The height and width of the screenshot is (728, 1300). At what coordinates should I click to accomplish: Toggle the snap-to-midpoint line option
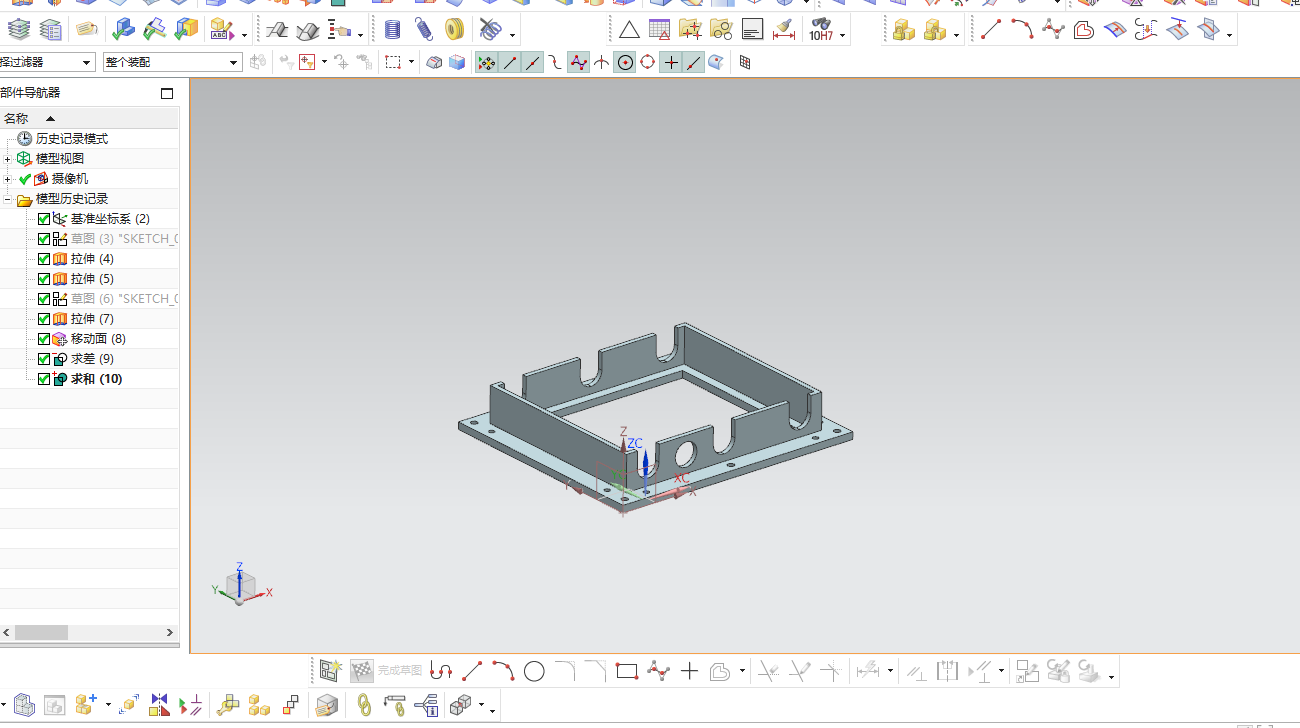pos(533,62)
